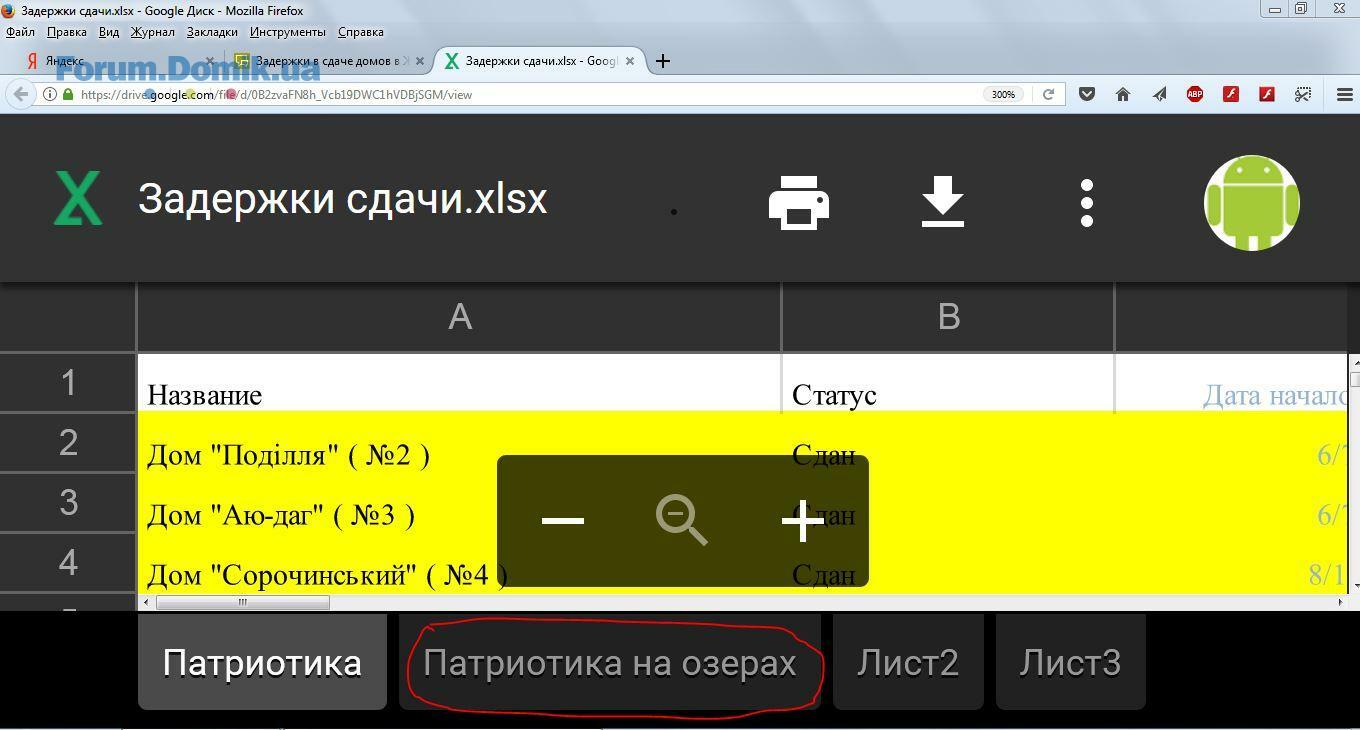Open the Лист3 sheet tab
The image size is (1360, 730).
pyautogui.click(x=1070, y=662)
